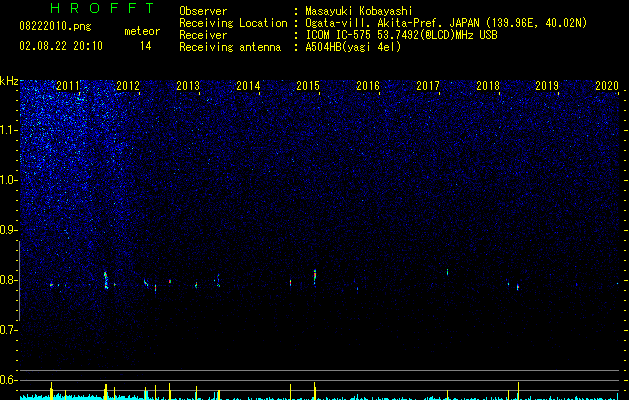Click the Ogata-vill. Akita-Pref. JAPAN location text
This screenshot has width=629, height=400.
tap(446, 23)
